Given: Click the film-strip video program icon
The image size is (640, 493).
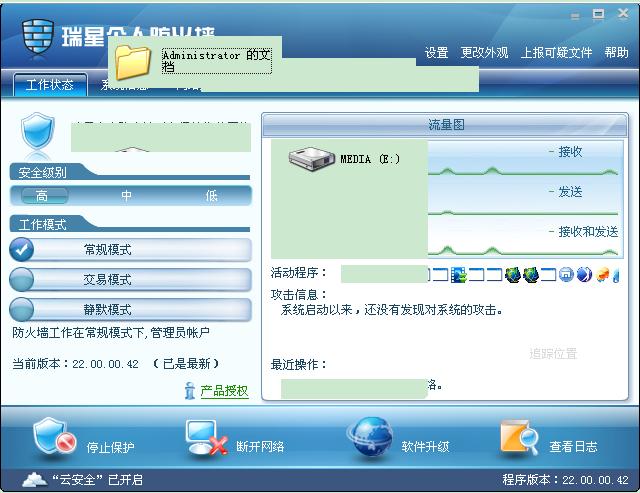Looking at the screenshot, I should coord(458,275).
